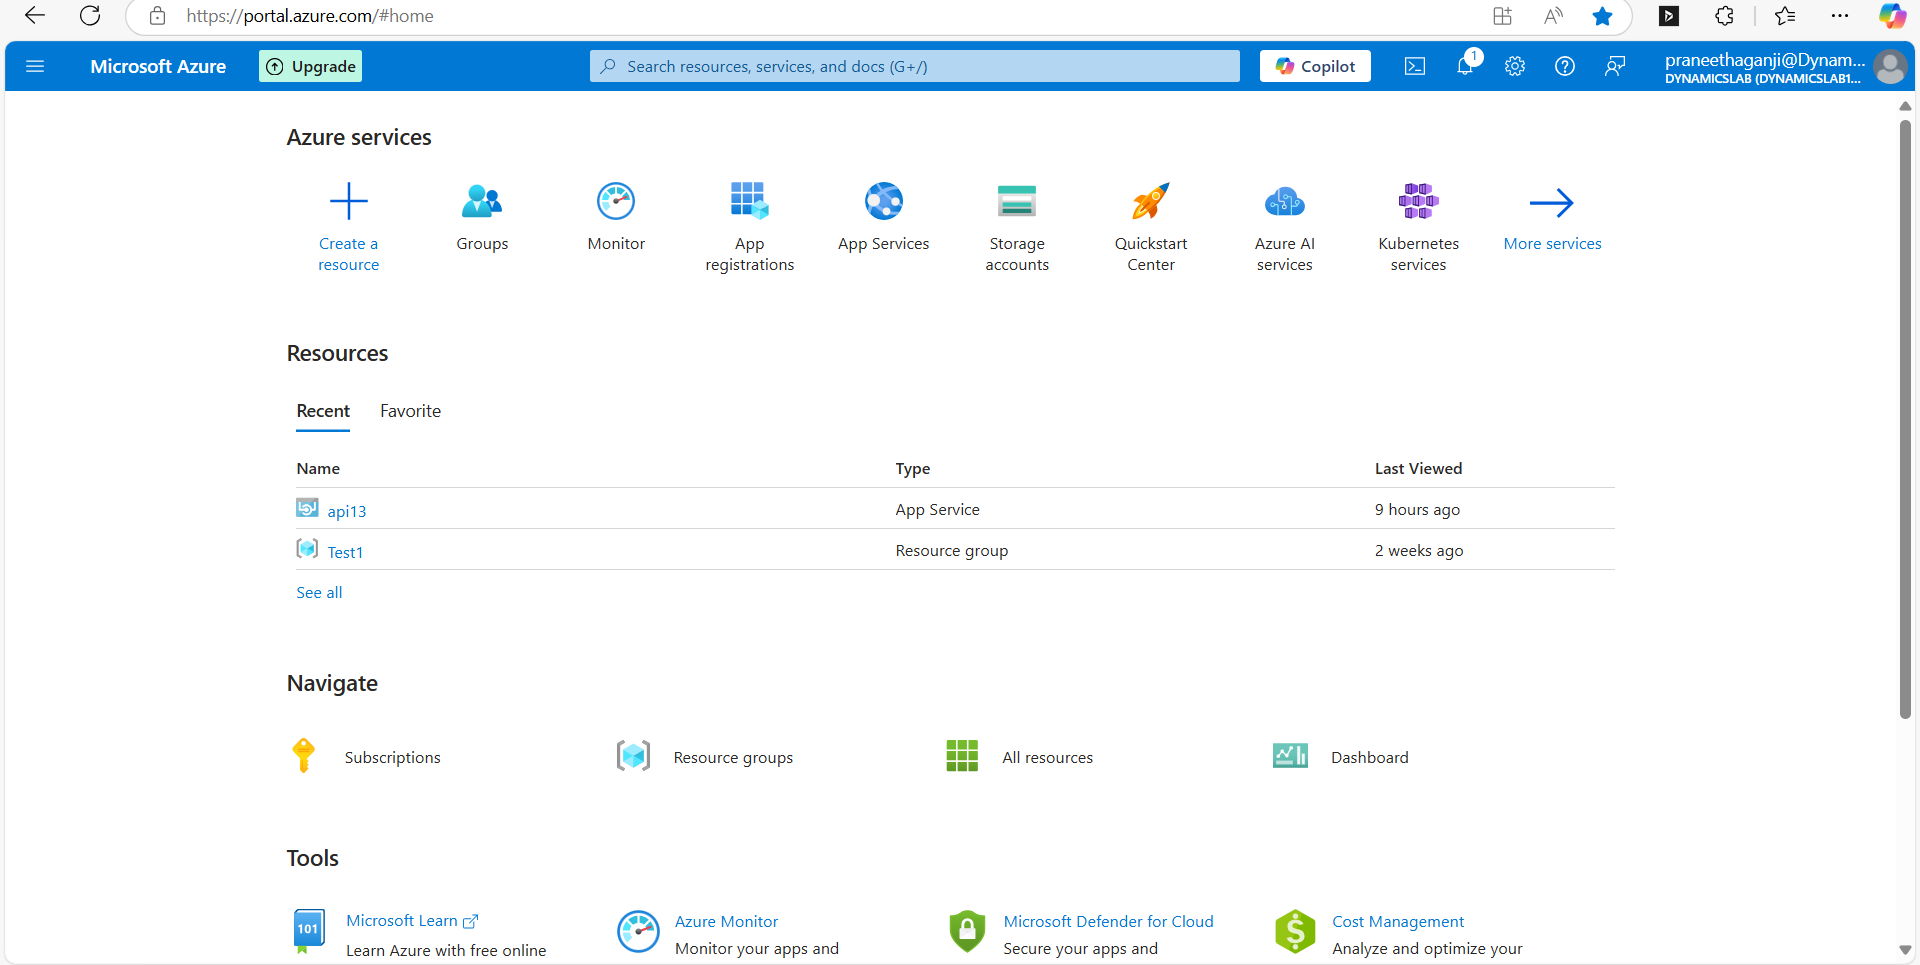Screen dimensions: 1920x965
Task: Click the See all link
Action: point(319,593)
